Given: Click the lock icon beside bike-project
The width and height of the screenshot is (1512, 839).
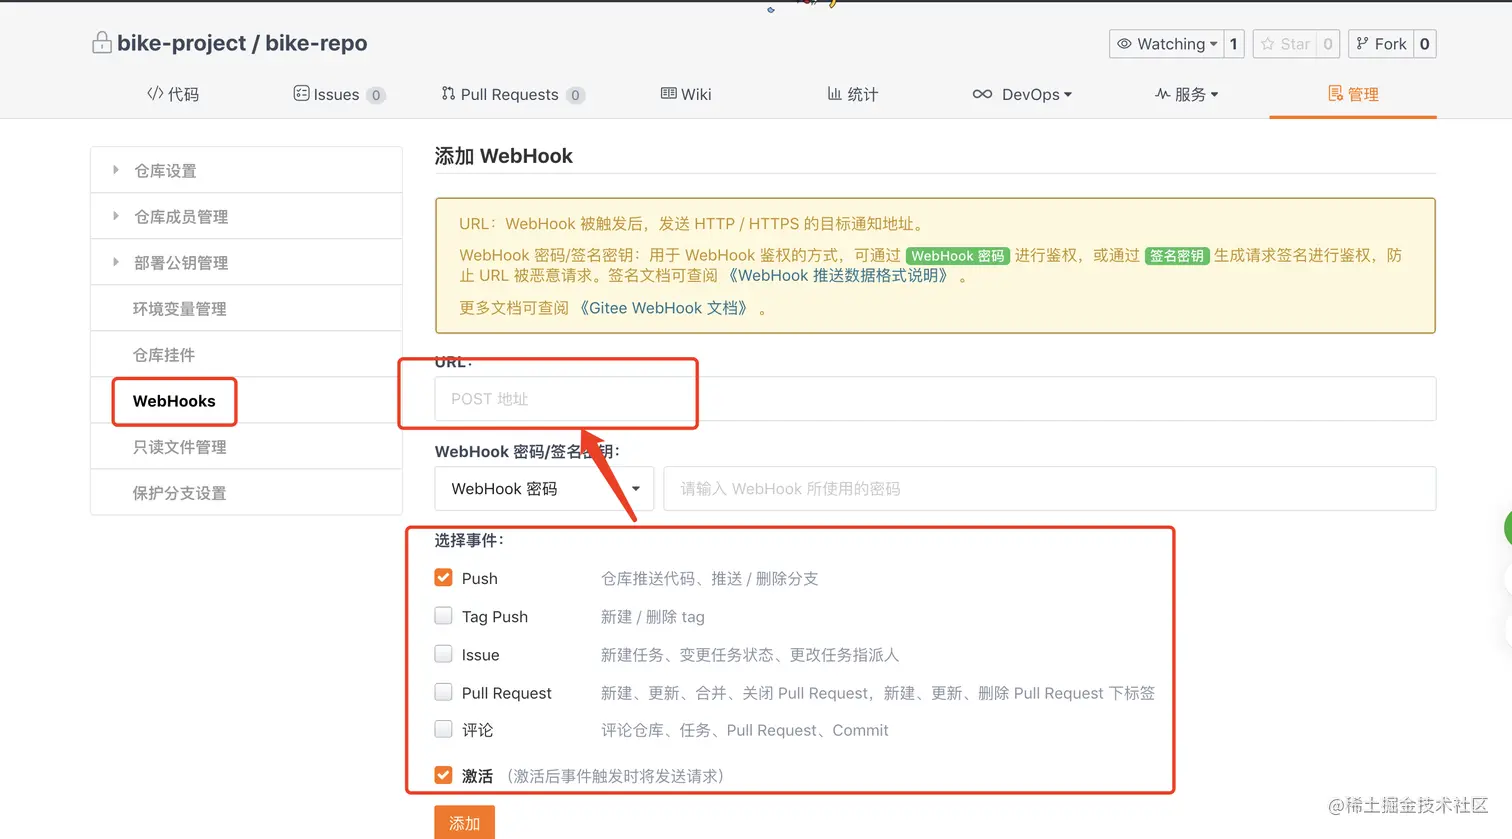Looking at the screenshot, I should pyautogui.click(x=101, y=43).
